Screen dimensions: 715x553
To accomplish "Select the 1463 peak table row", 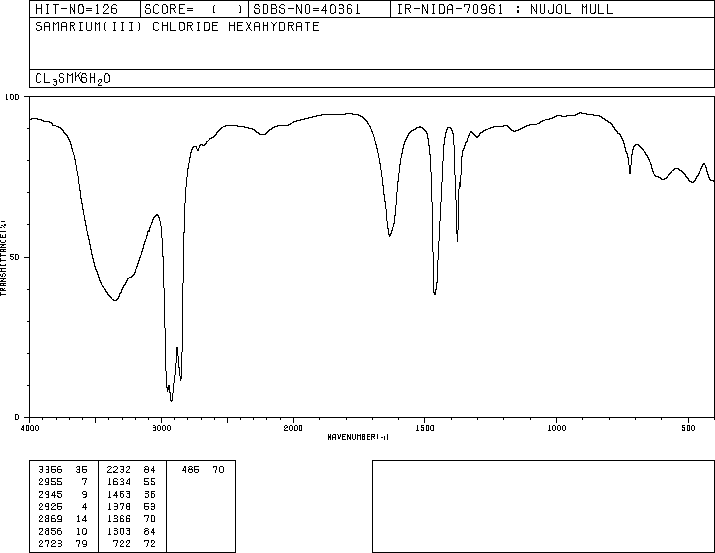I will tap(131, 495).
